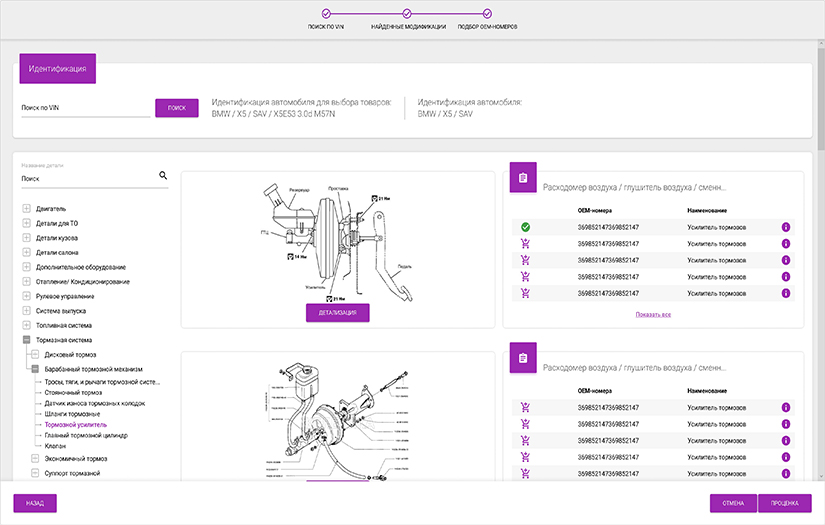Go to the Подбор OEM-номеров step label
Screen dimensions: 825x525
pos(487,26)
